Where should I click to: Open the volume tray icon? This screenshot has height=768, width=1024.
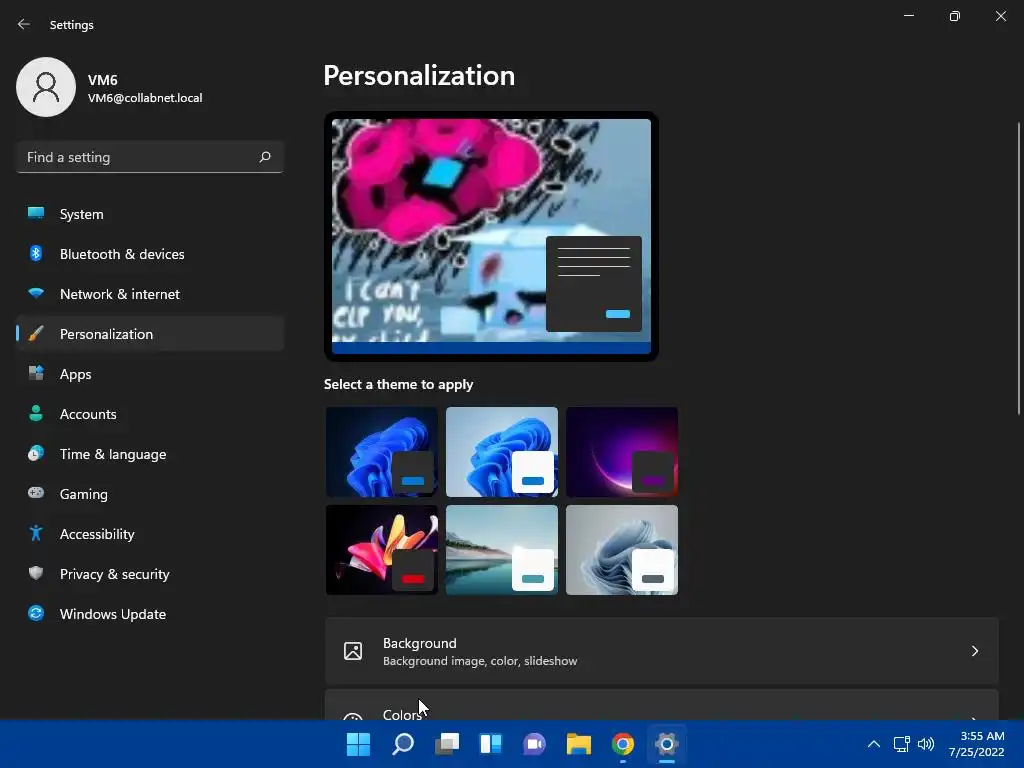click(x=925, y=744)
